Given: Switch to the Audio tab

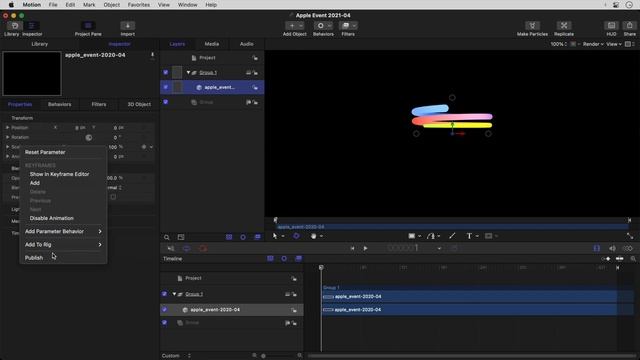Looking at the screenshot, I should click(247, 44).
